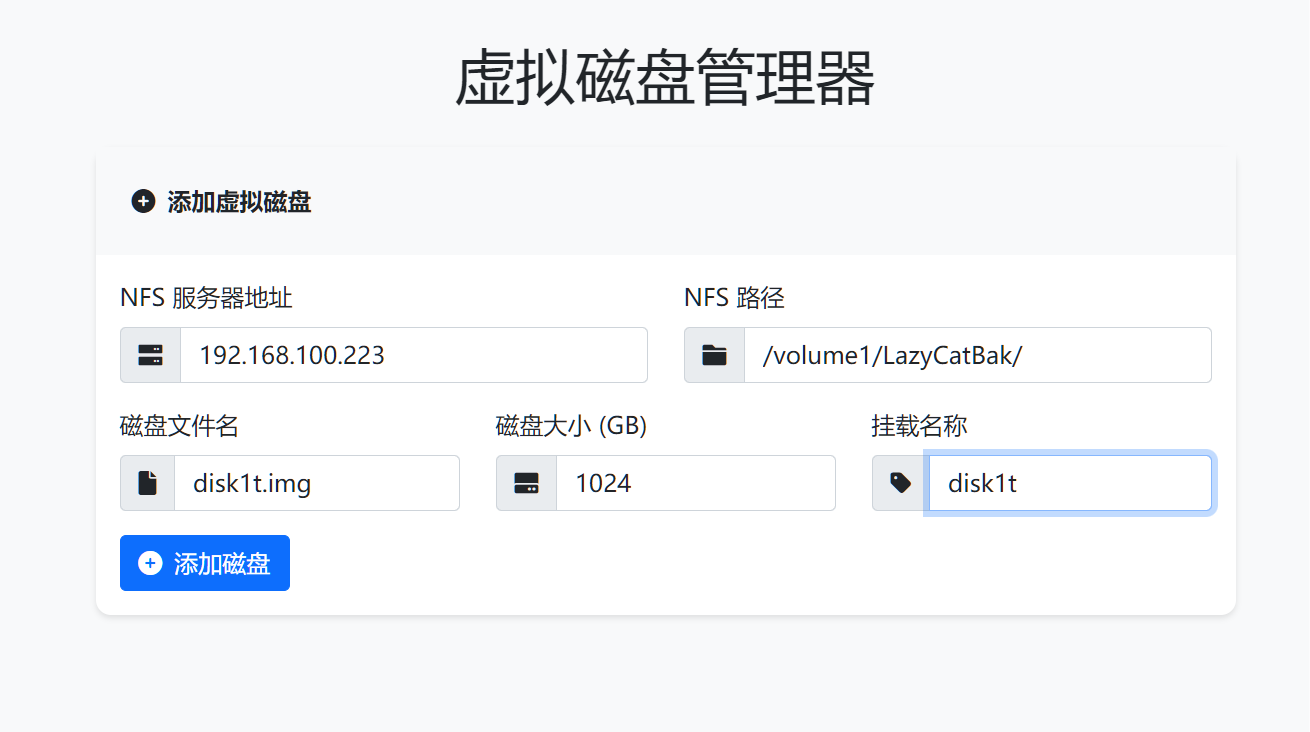Click the folder icon beside NFS path field
1310x732 pixels.
[x=714, y=355]
